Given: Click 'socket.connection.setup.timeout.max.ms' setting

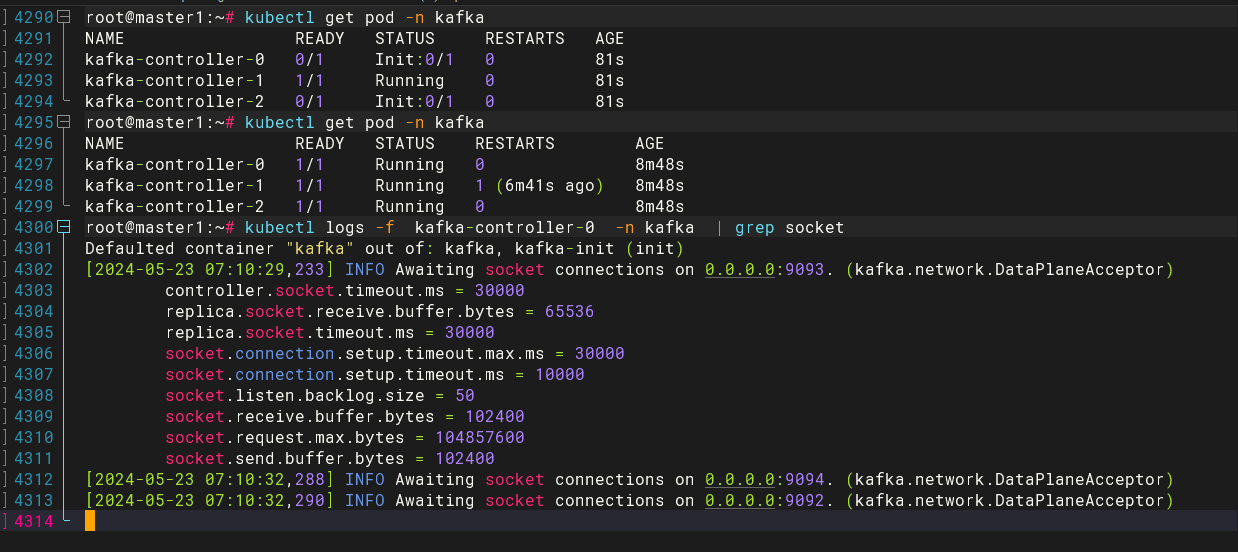Looking at the screenshot, I should pos(355,353).
